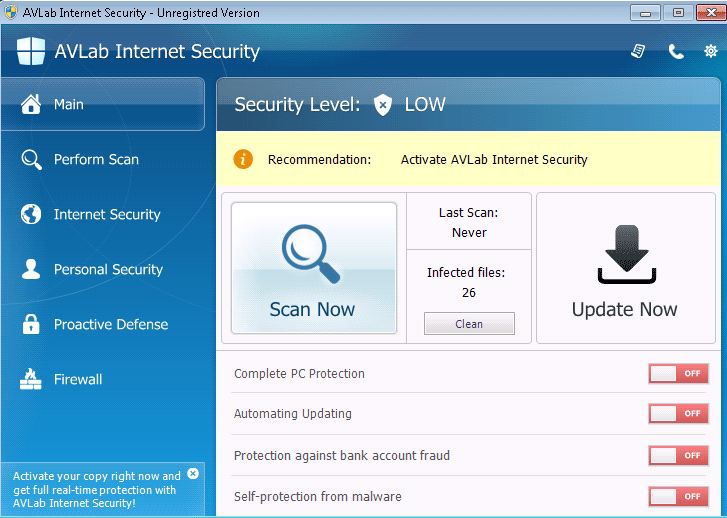Click the AVLab shield logo

click(x=31, y=51)
